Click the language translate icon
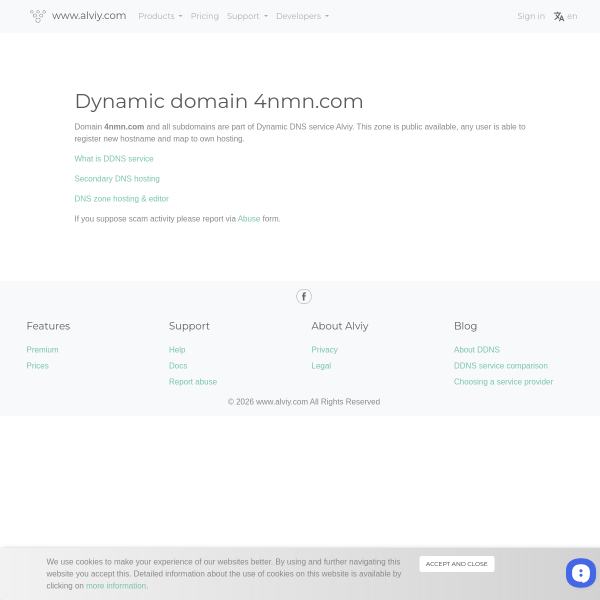600x600 pixels. [x=559, y=16]
